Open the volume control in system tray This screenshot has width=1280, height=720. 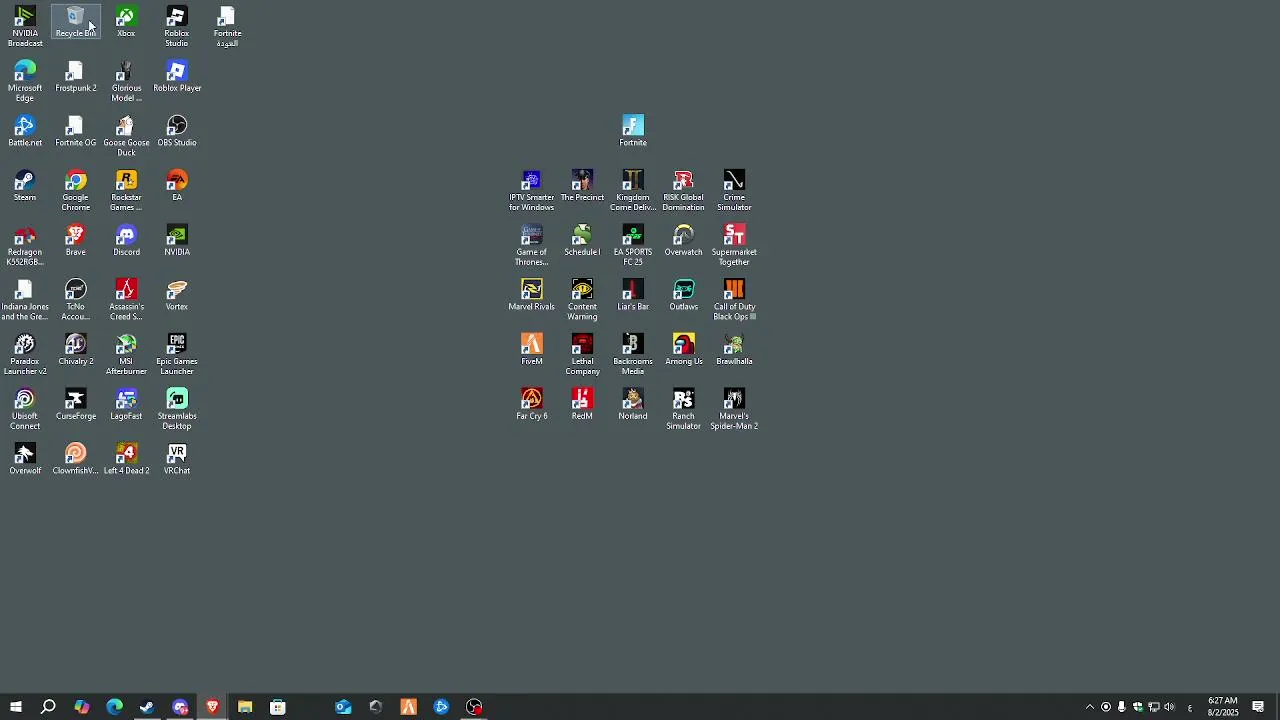pos(1169,707)
